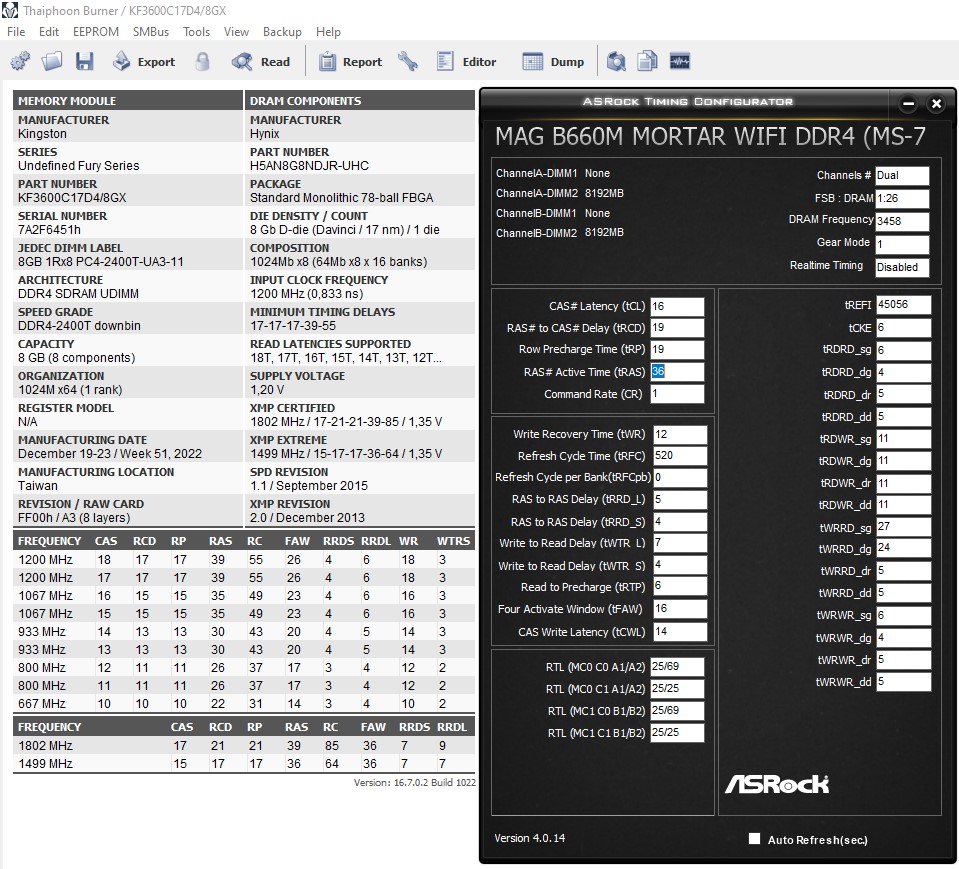Click the tWRWR_dd value field
Image resolution: width=959 pixels, height=869 pixels.
point(903,682)
